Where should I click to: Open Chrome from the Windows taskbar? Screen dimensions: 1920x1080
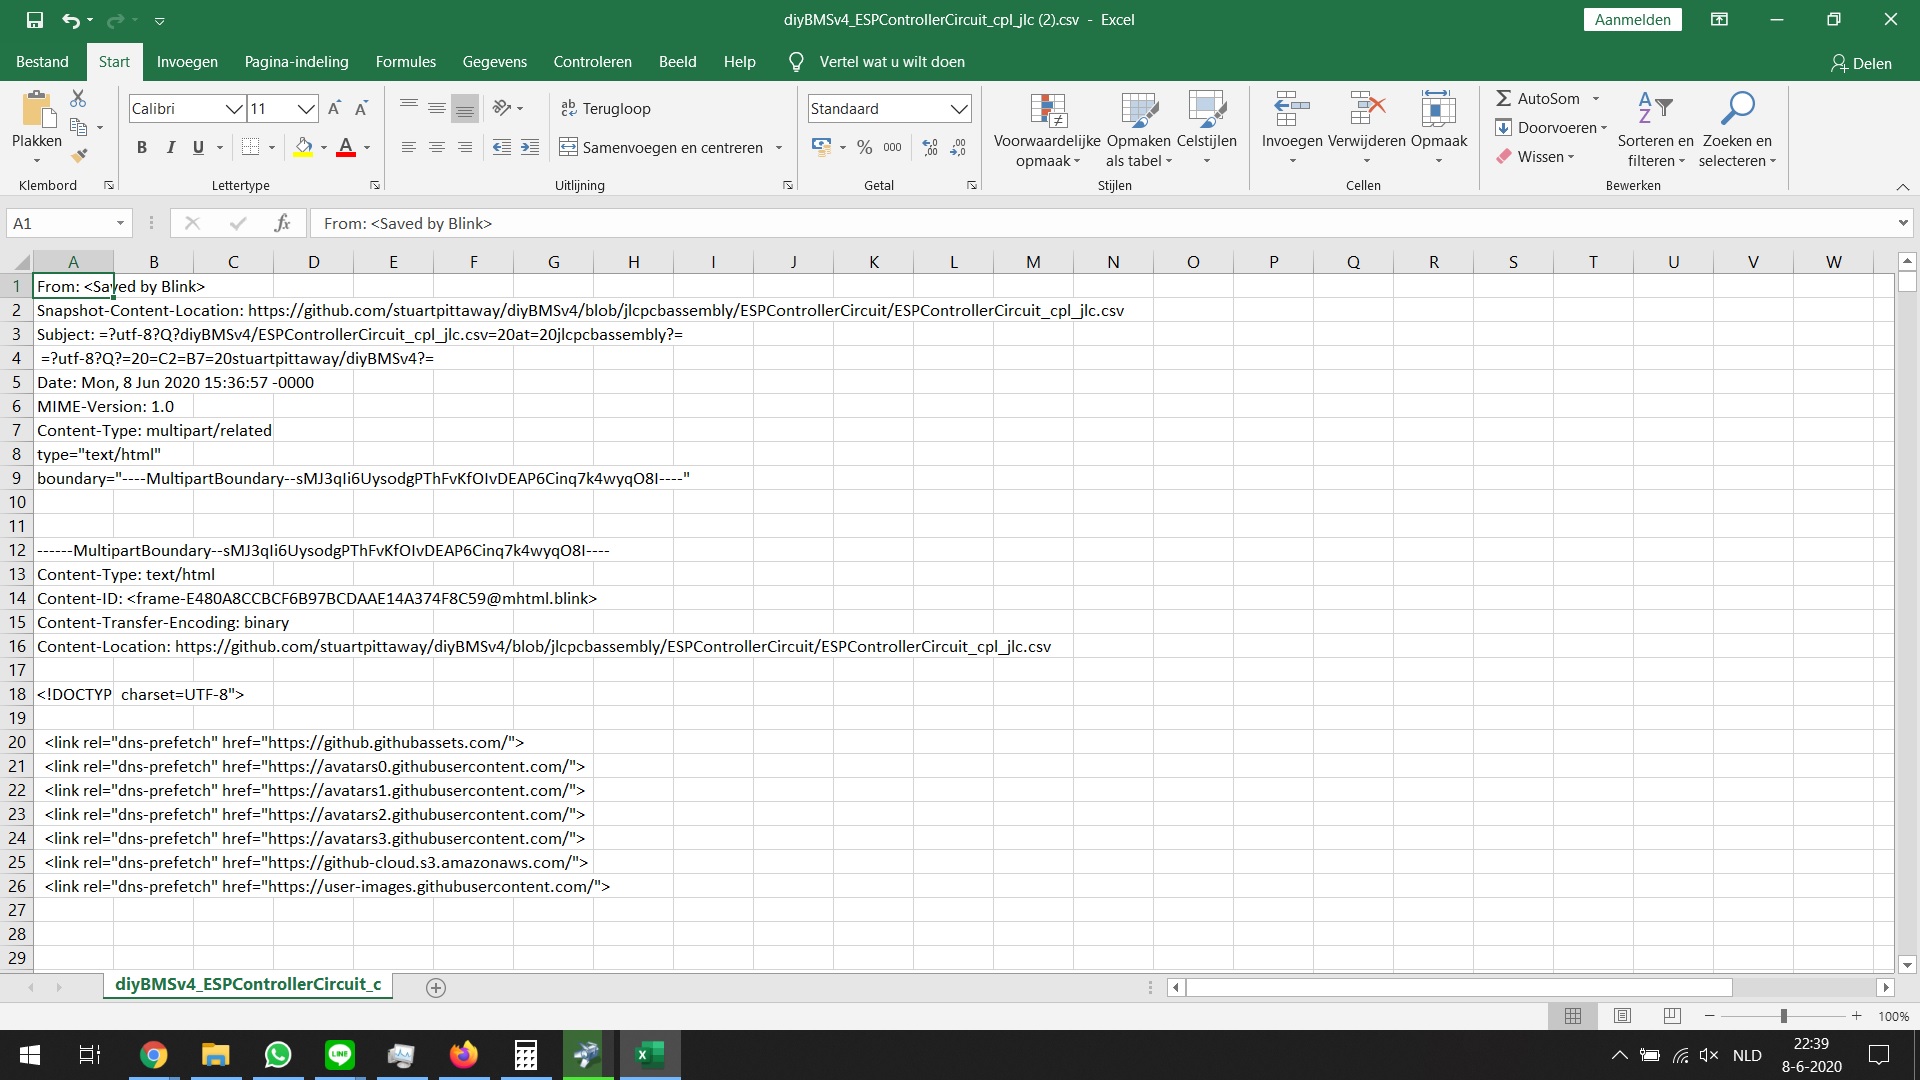point(153,1055)
